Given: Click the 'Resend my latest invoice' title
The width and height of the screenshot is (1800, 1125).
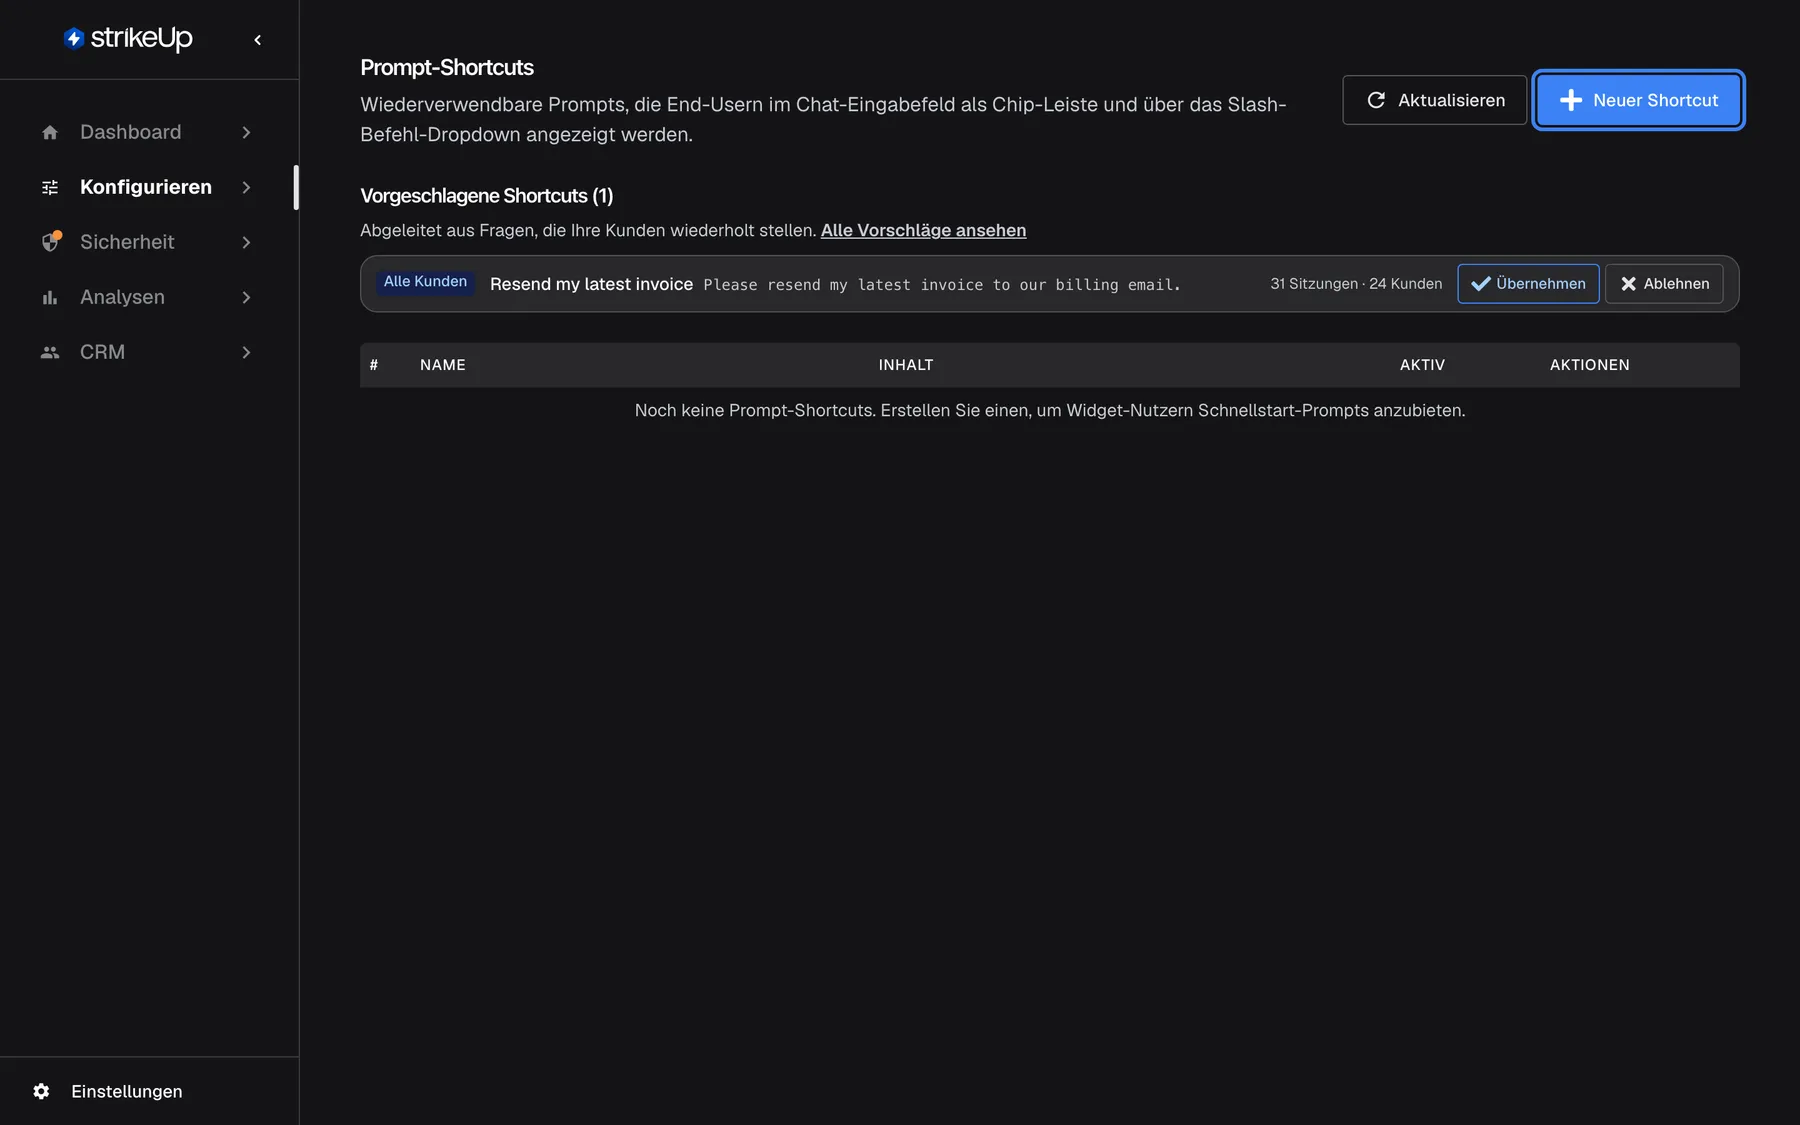Looking at the screenshot, I should click(591, 284).
